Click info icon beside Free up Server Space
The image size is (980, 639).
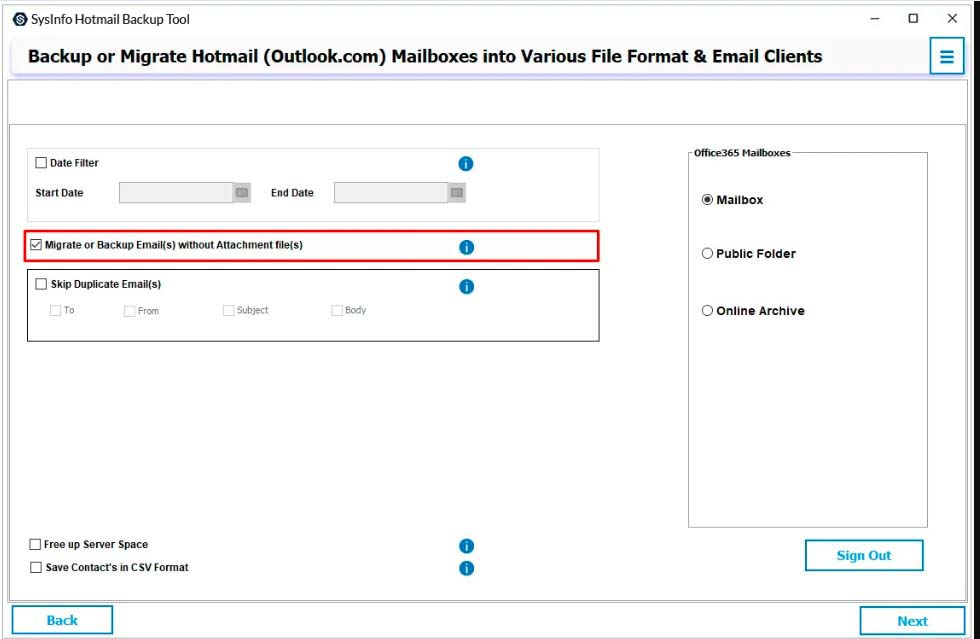tap(466, 546)
